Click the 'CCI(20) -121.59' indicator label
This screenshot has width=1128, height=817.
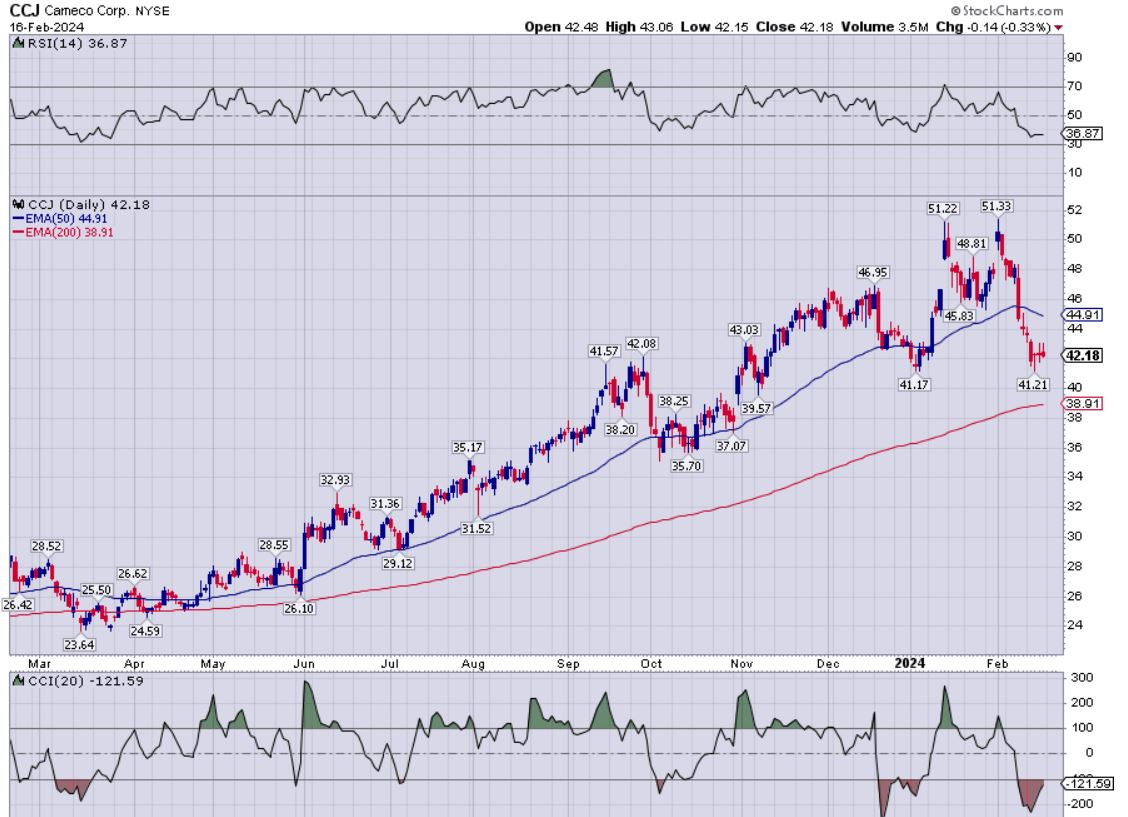point(86,680)
